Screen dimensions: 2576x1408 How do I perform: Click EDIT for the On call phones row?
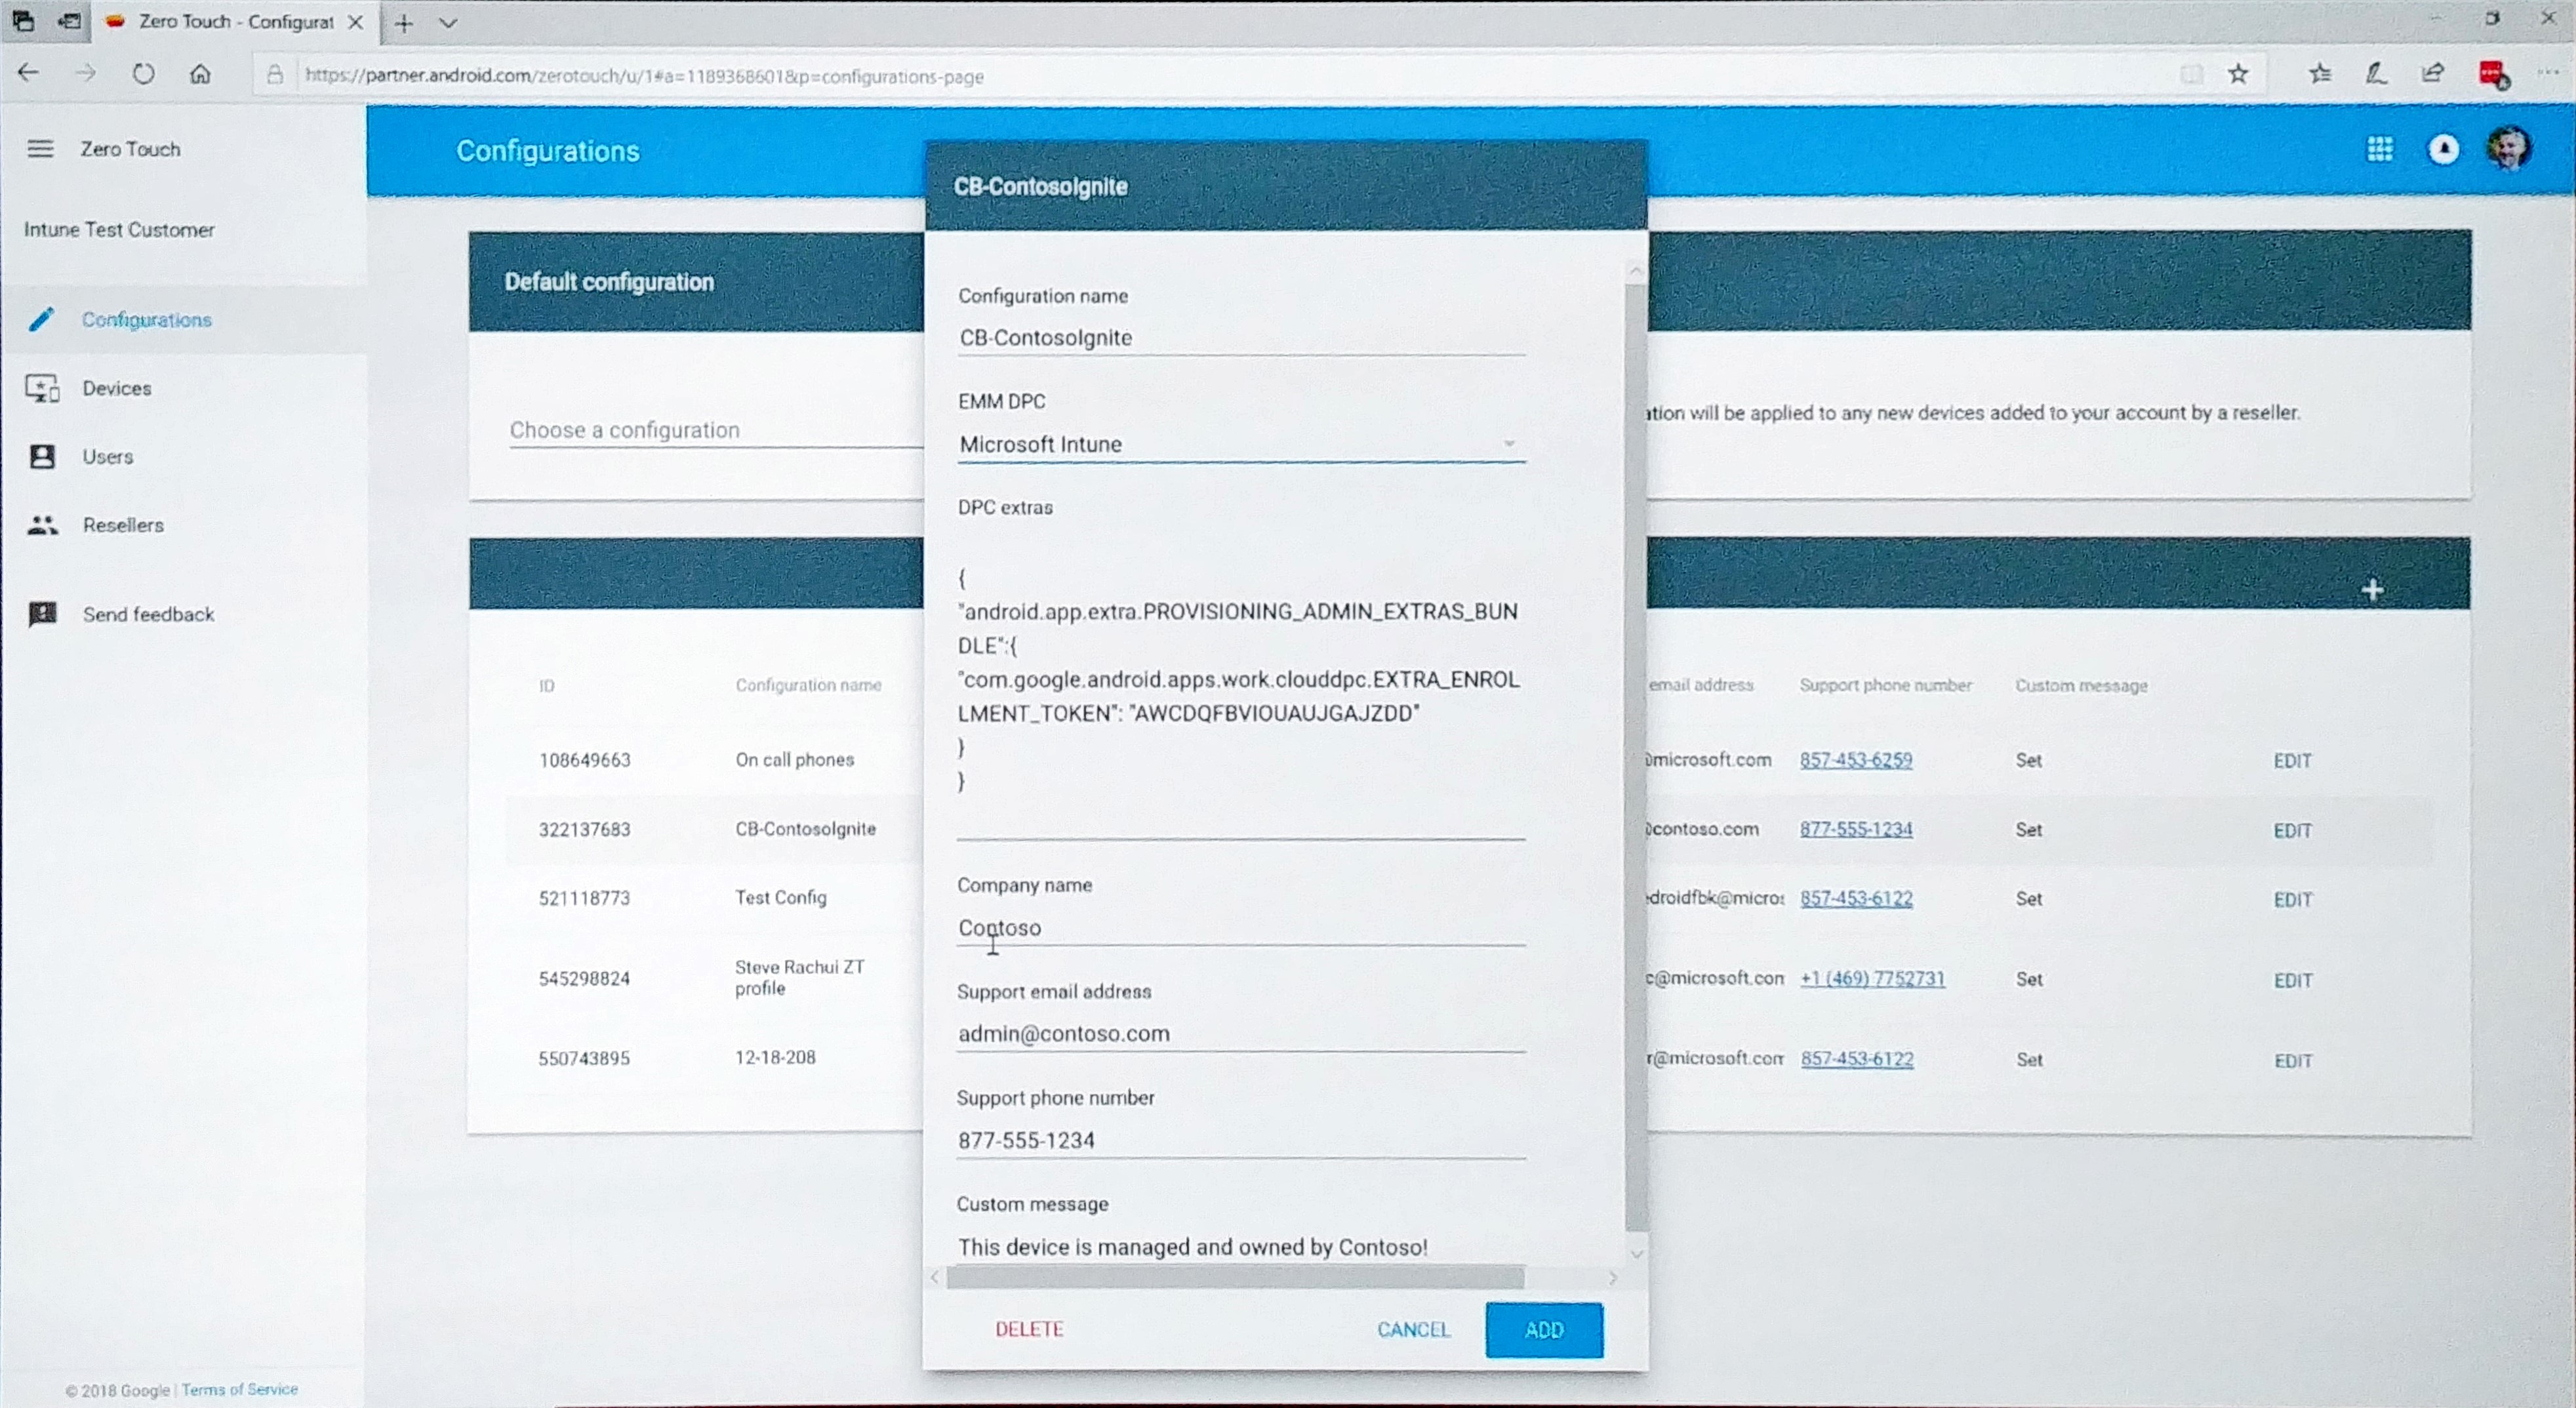coord(2292,761)
